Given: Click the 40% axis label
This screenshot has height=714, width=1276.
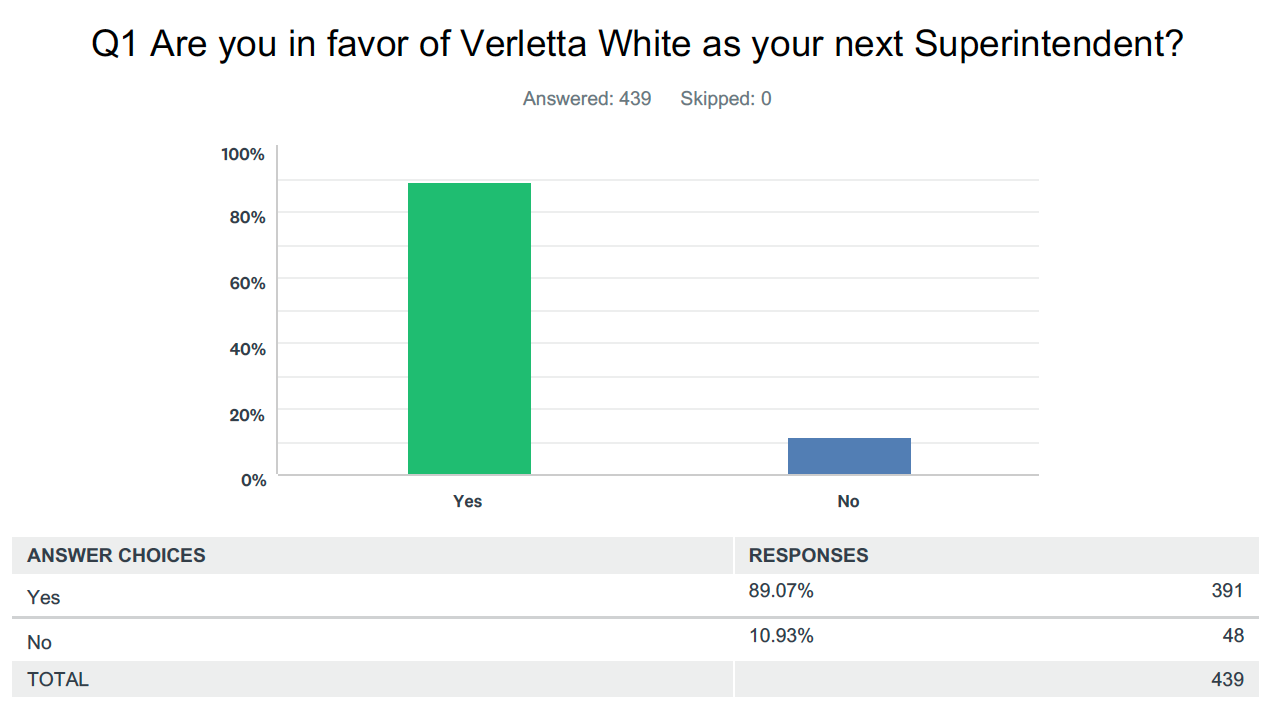Looking at the screenshot, I should 247,349.
